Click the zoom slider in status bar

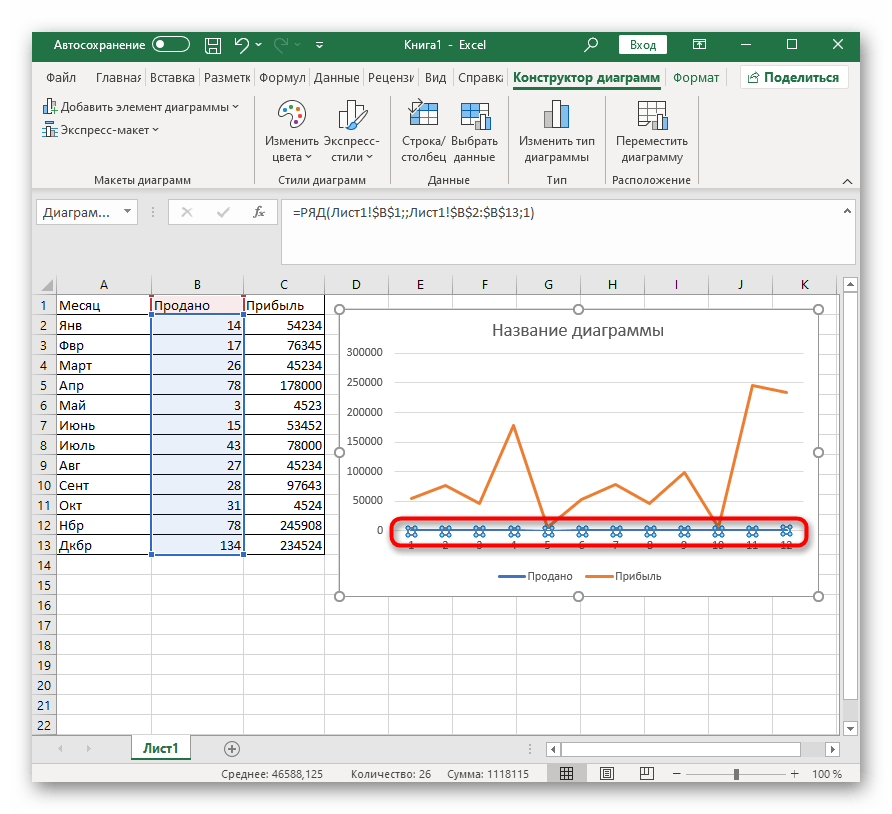click(x=737, y=774)
